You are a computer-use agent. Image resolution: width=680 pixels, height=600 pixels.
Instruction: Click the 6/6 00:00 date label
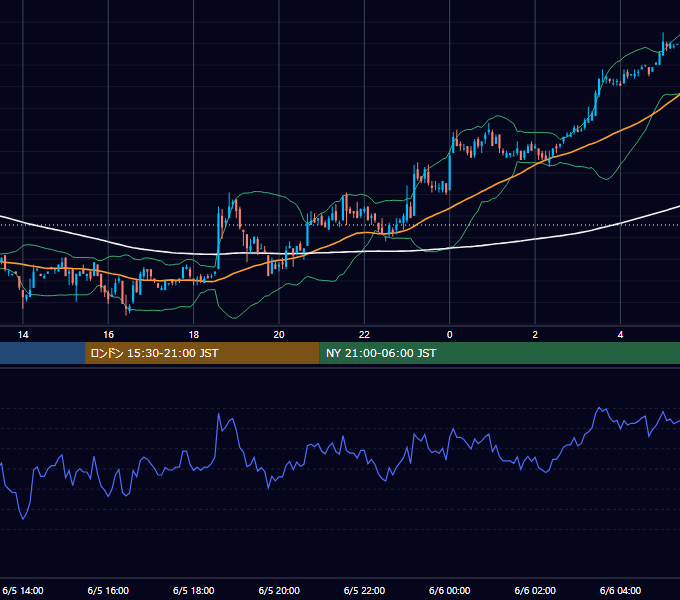pos(450,590)
